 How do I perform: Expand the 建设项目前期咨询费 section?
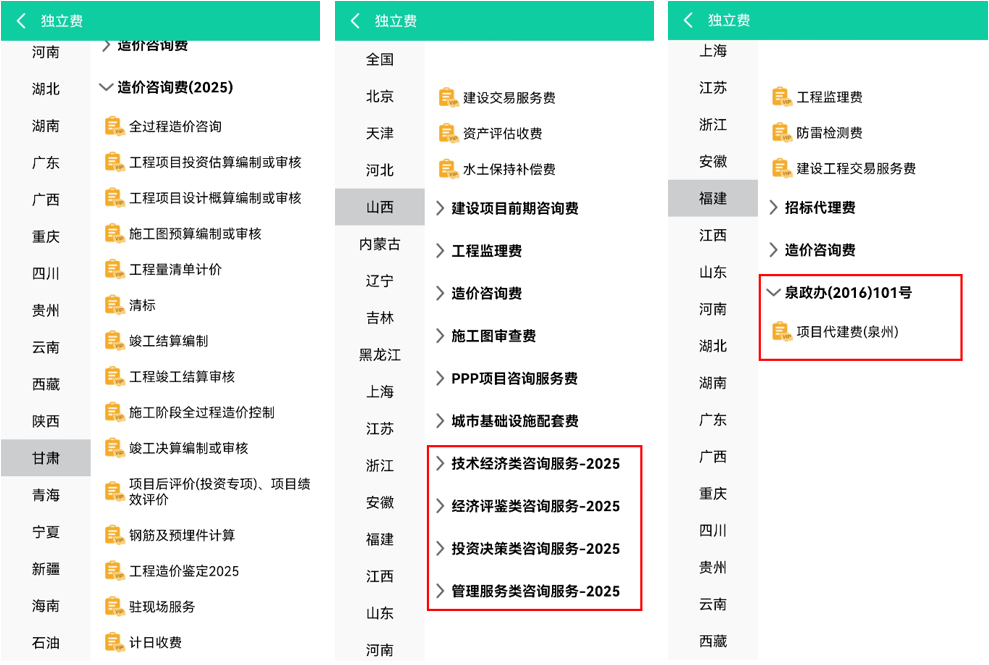tap(440, 208)
